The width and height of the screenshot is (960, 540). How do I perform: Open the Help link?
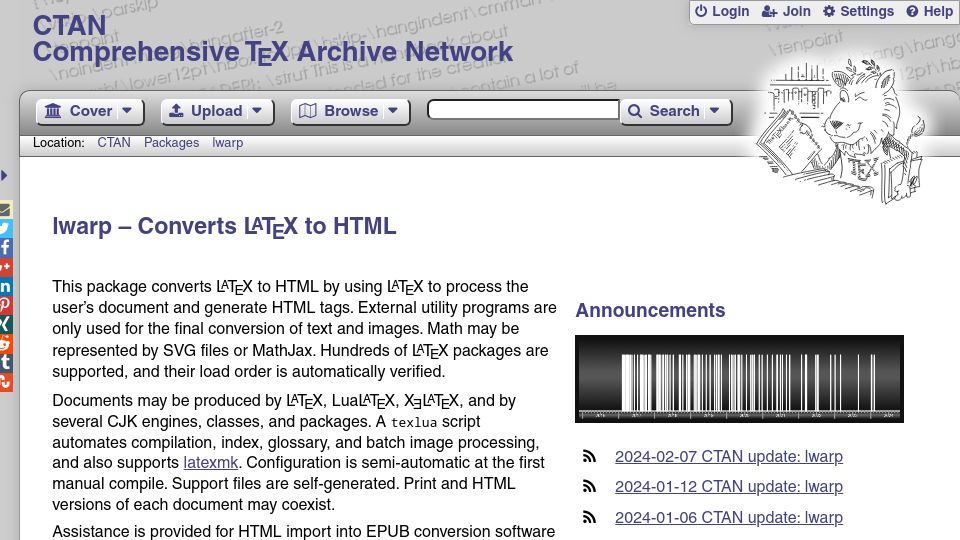[929, 11]
